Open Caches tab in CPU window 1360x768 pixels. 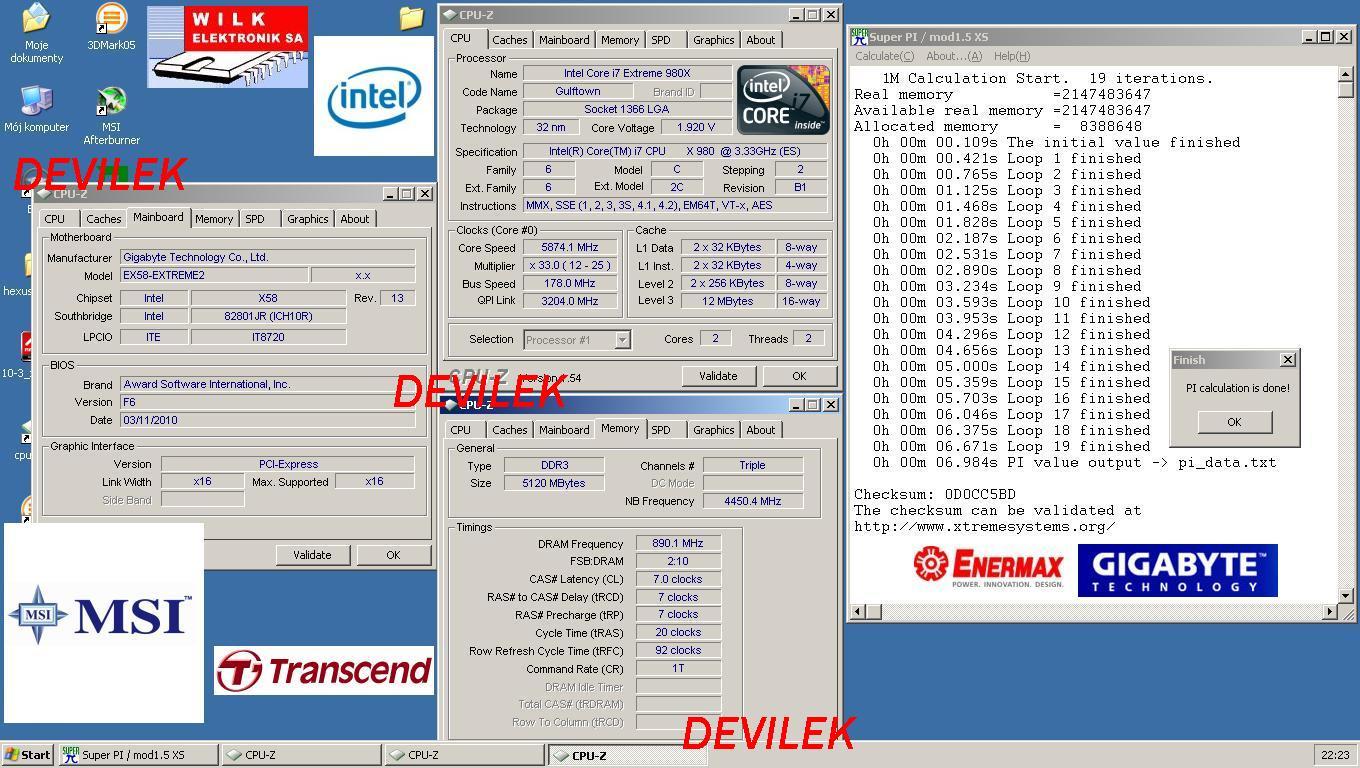pyautogui.click(x=509, y=40)
